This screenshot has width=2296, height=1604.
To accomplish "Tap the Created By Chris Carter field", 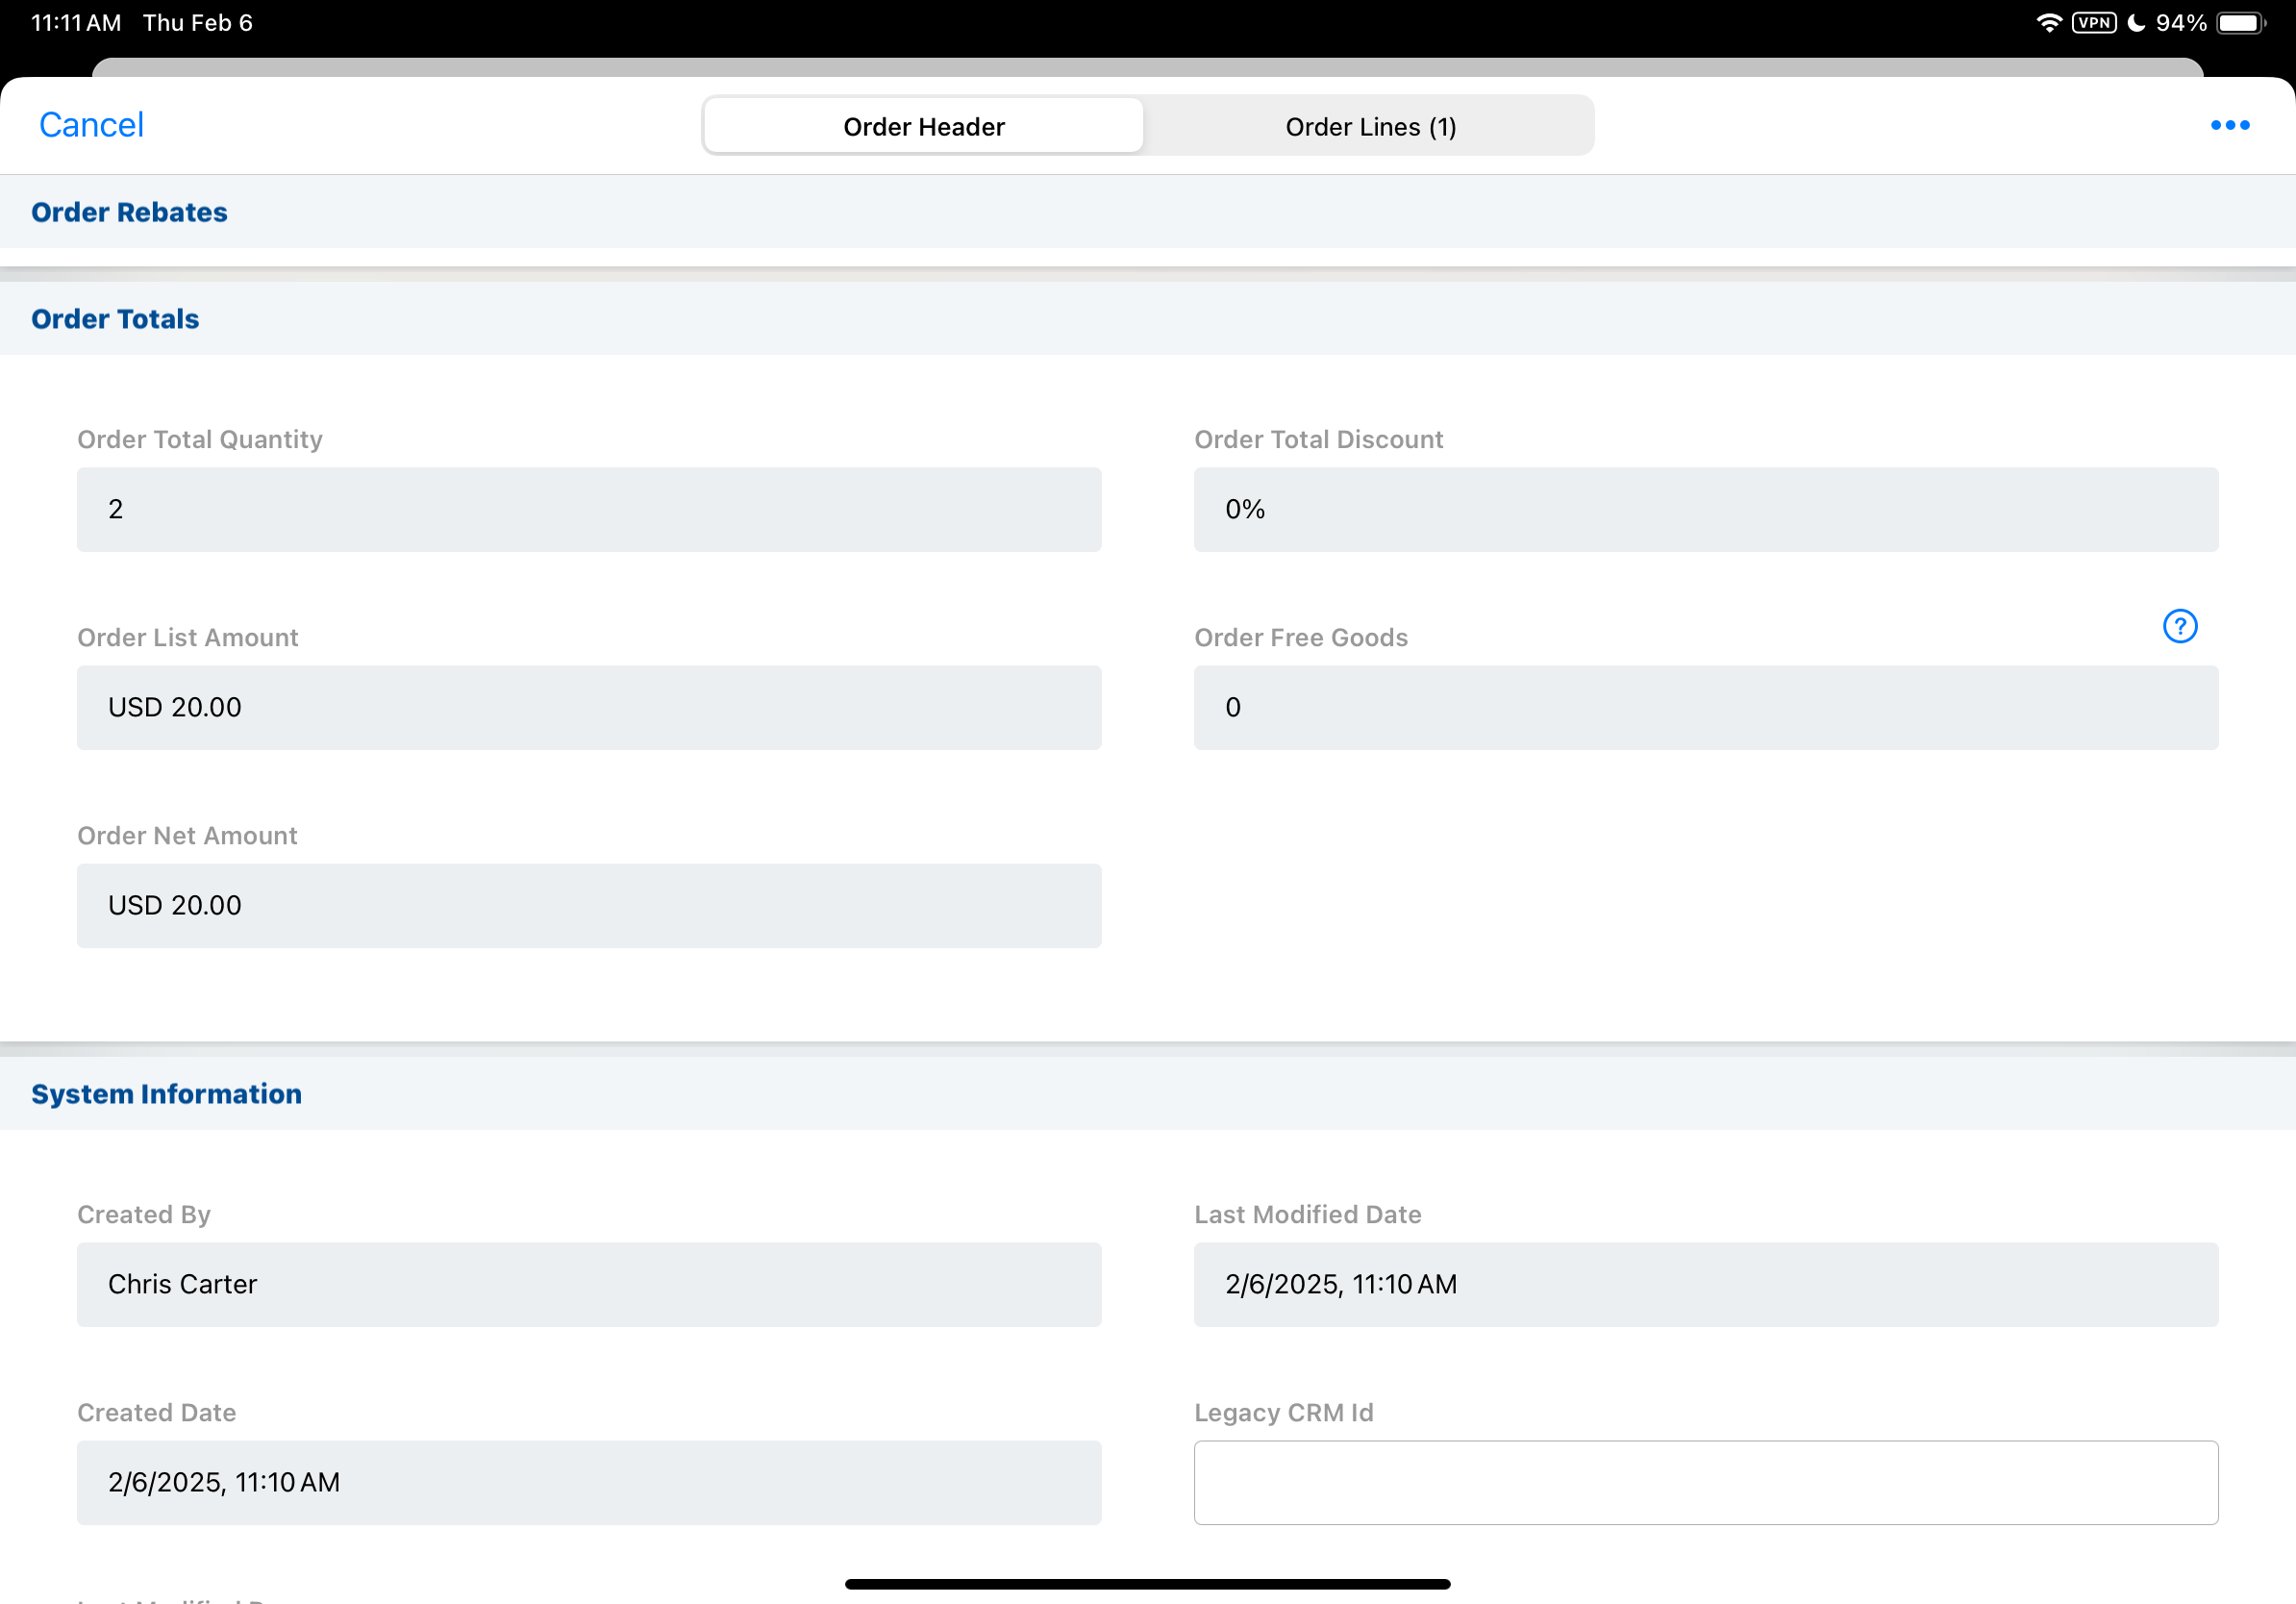I will 589,1284.
